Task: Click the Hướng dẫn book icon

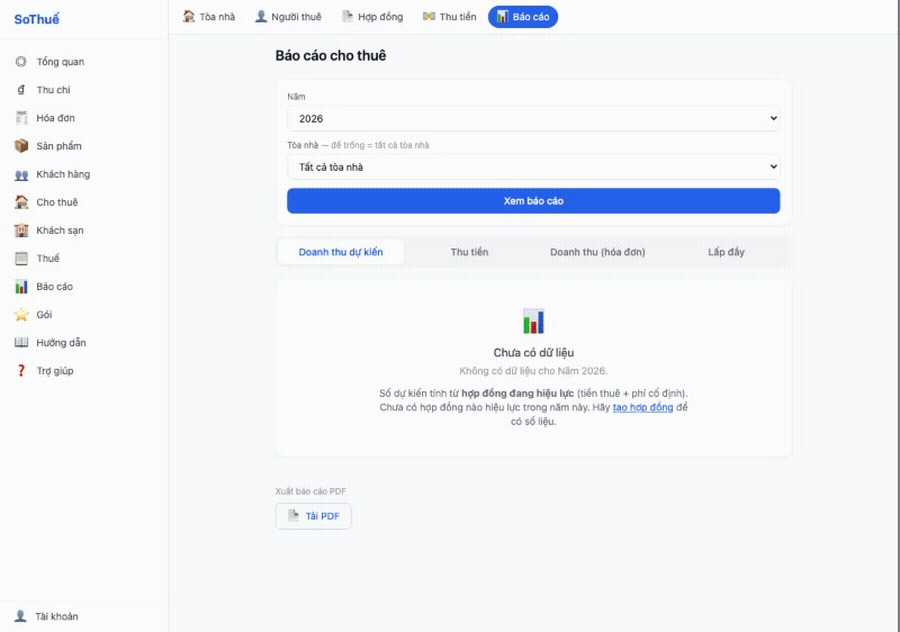Action: (x=21, y=343)
